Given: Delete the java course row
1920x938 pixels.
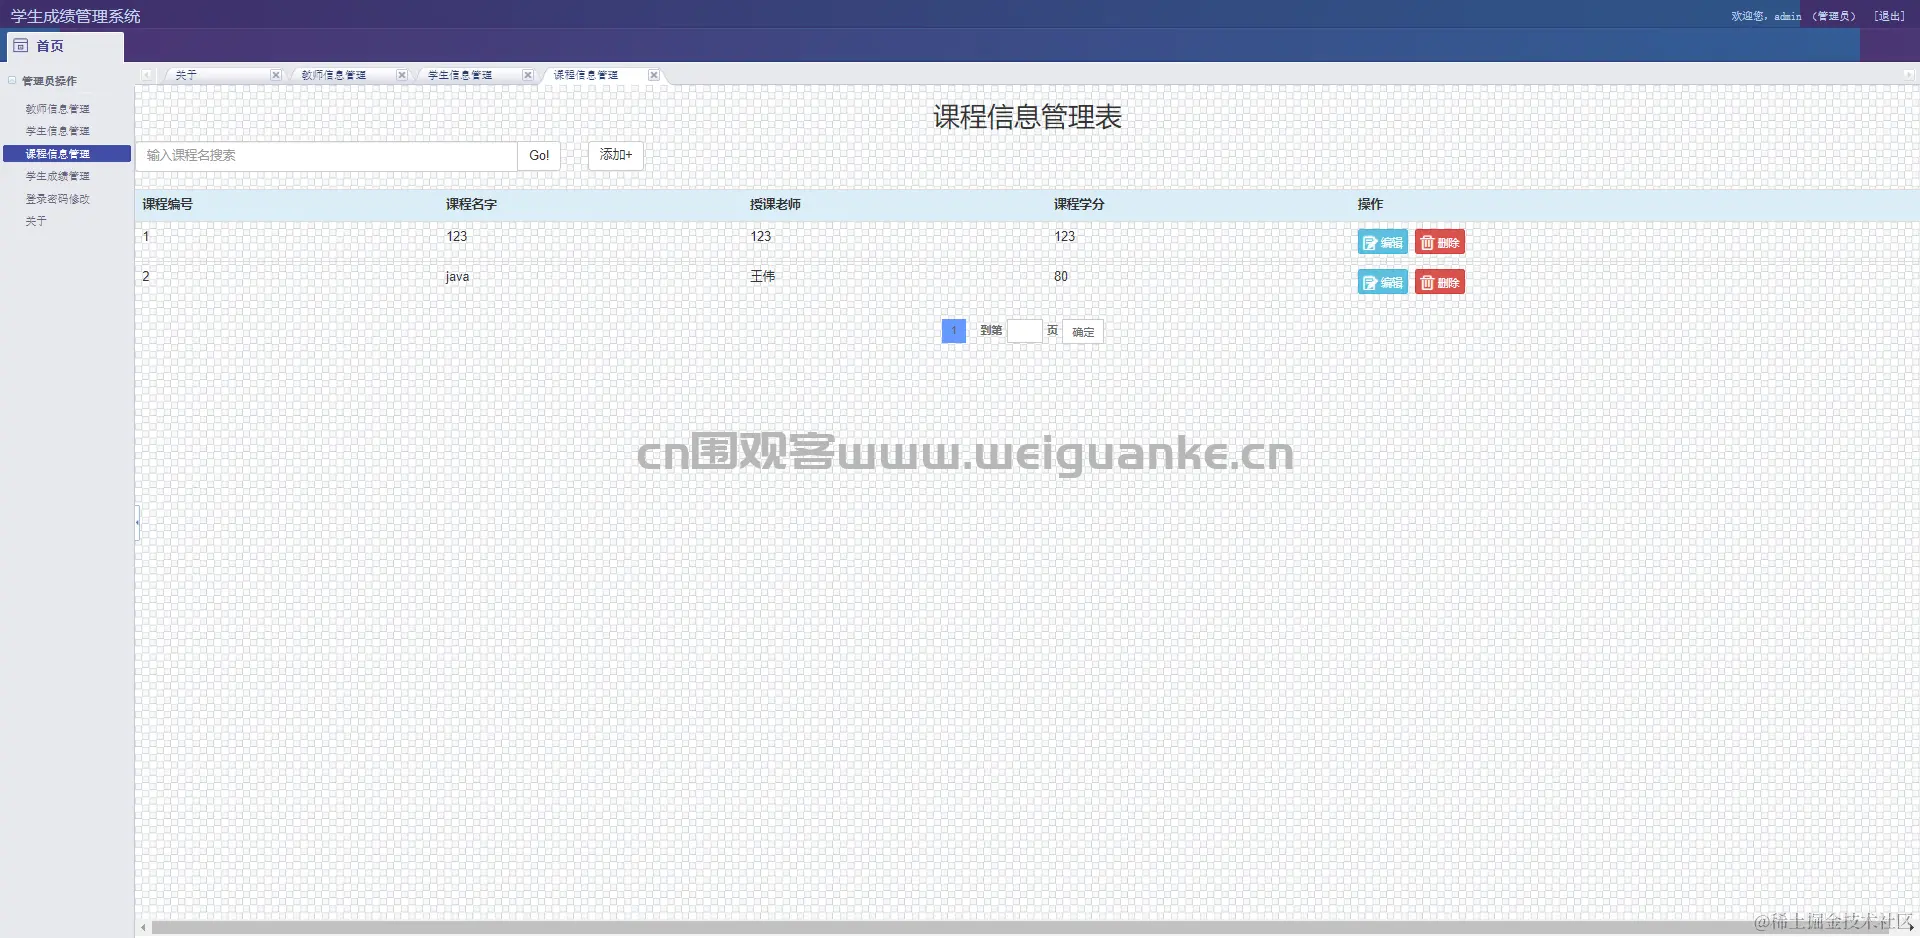Looking at the screenshot, I should click(x=1440, y=283).
